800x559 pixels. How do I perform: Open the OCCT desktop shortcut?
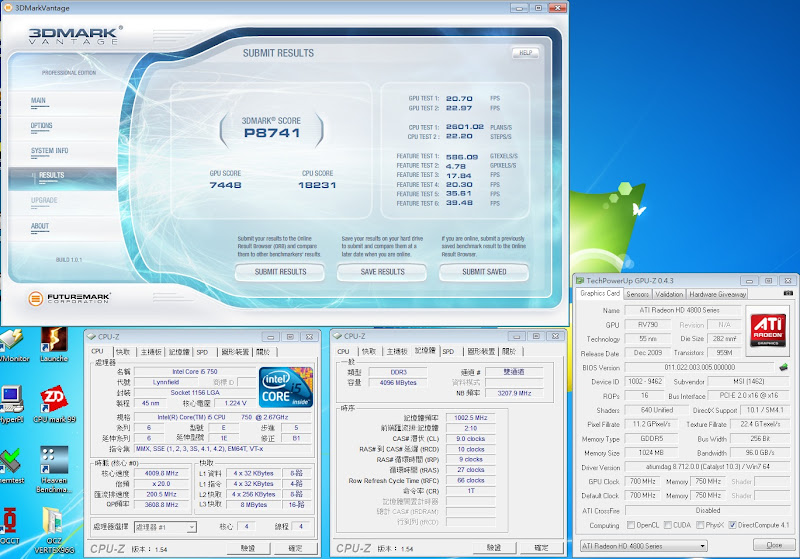coord(10,525)
